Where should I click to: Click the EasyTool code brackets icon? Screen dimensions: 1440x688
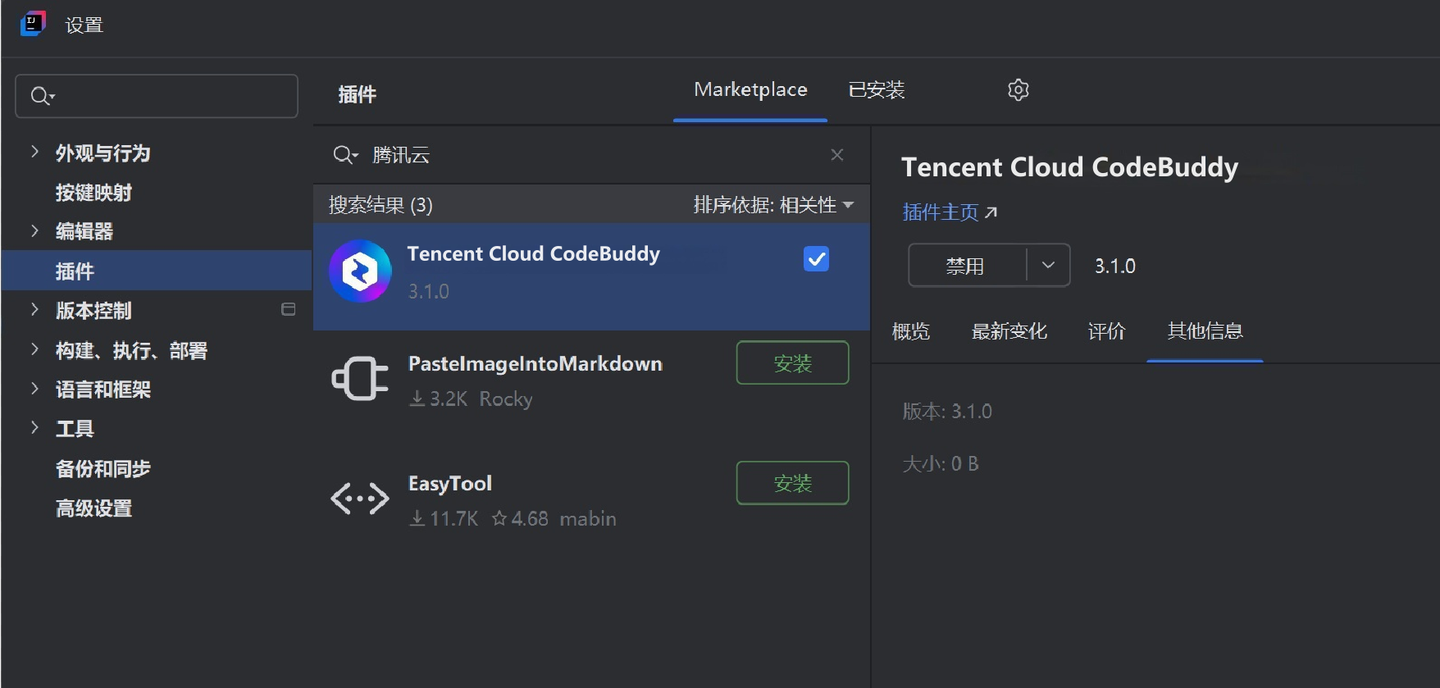pos(360,498)
